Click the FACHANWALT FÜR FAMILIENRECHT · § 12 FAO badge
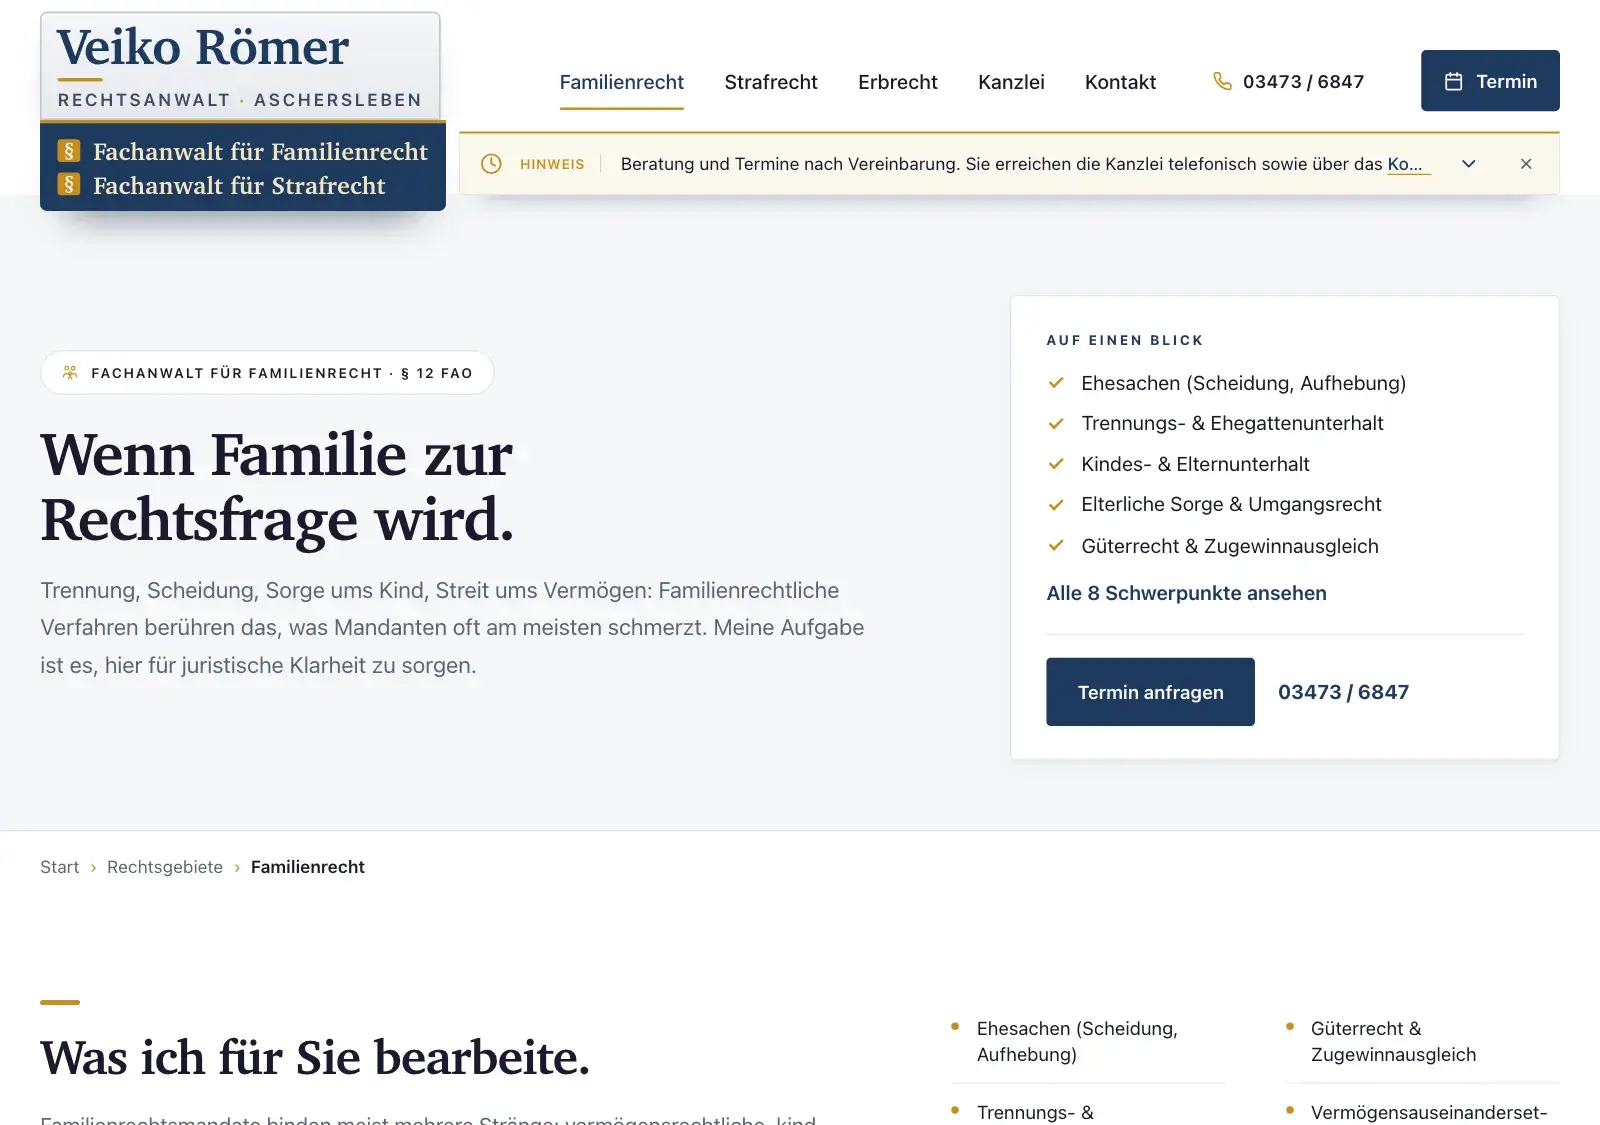This screenshot has height=1125, width=1600. 267,373
